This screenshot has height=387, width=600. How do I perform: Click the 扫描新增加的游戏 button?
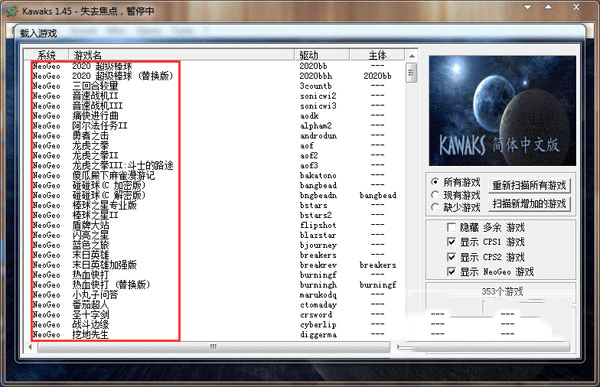pyautogui.click(x=530, y=204)
